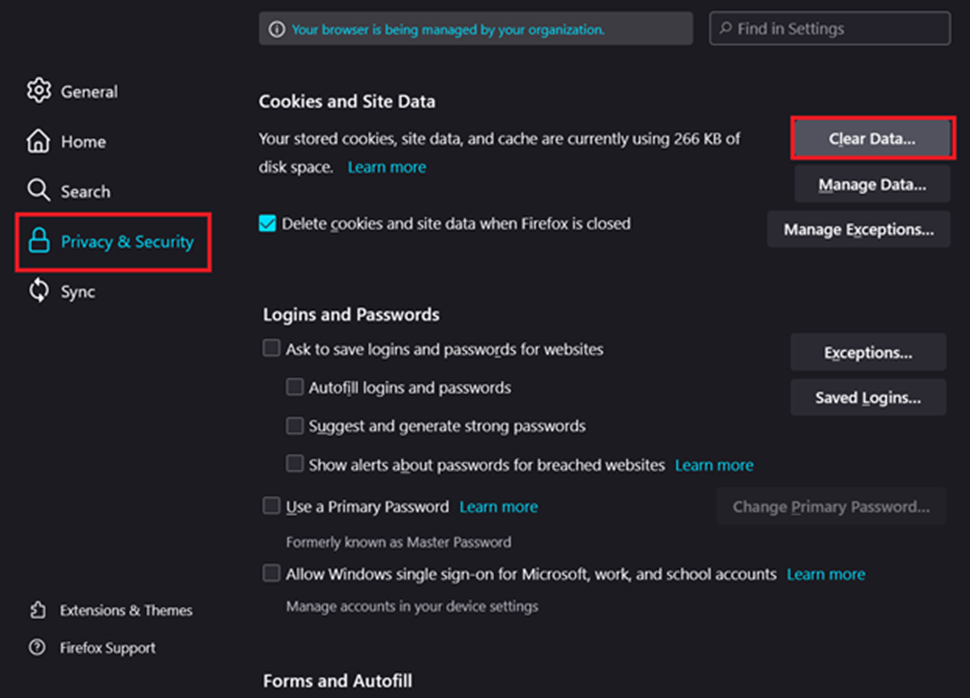Click the Sync arrows icon
This screenshot has width=970, height=698.
[x=38, y=290]
